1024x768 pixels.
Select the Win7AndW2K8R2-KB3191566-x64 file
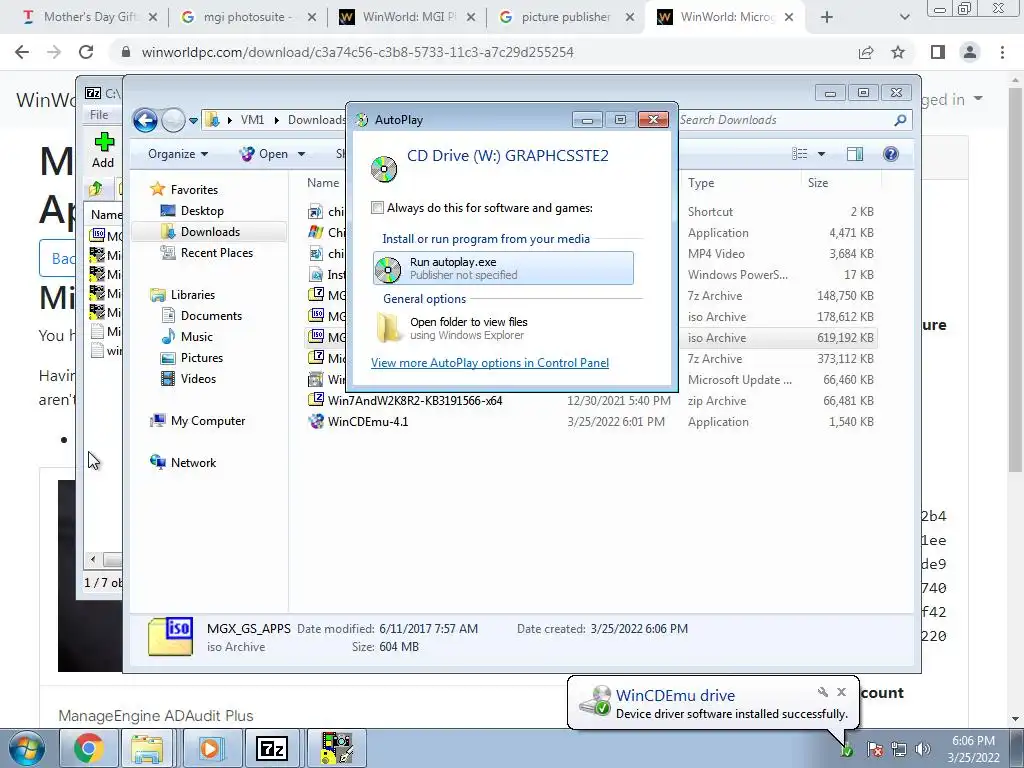click(415, 400)
